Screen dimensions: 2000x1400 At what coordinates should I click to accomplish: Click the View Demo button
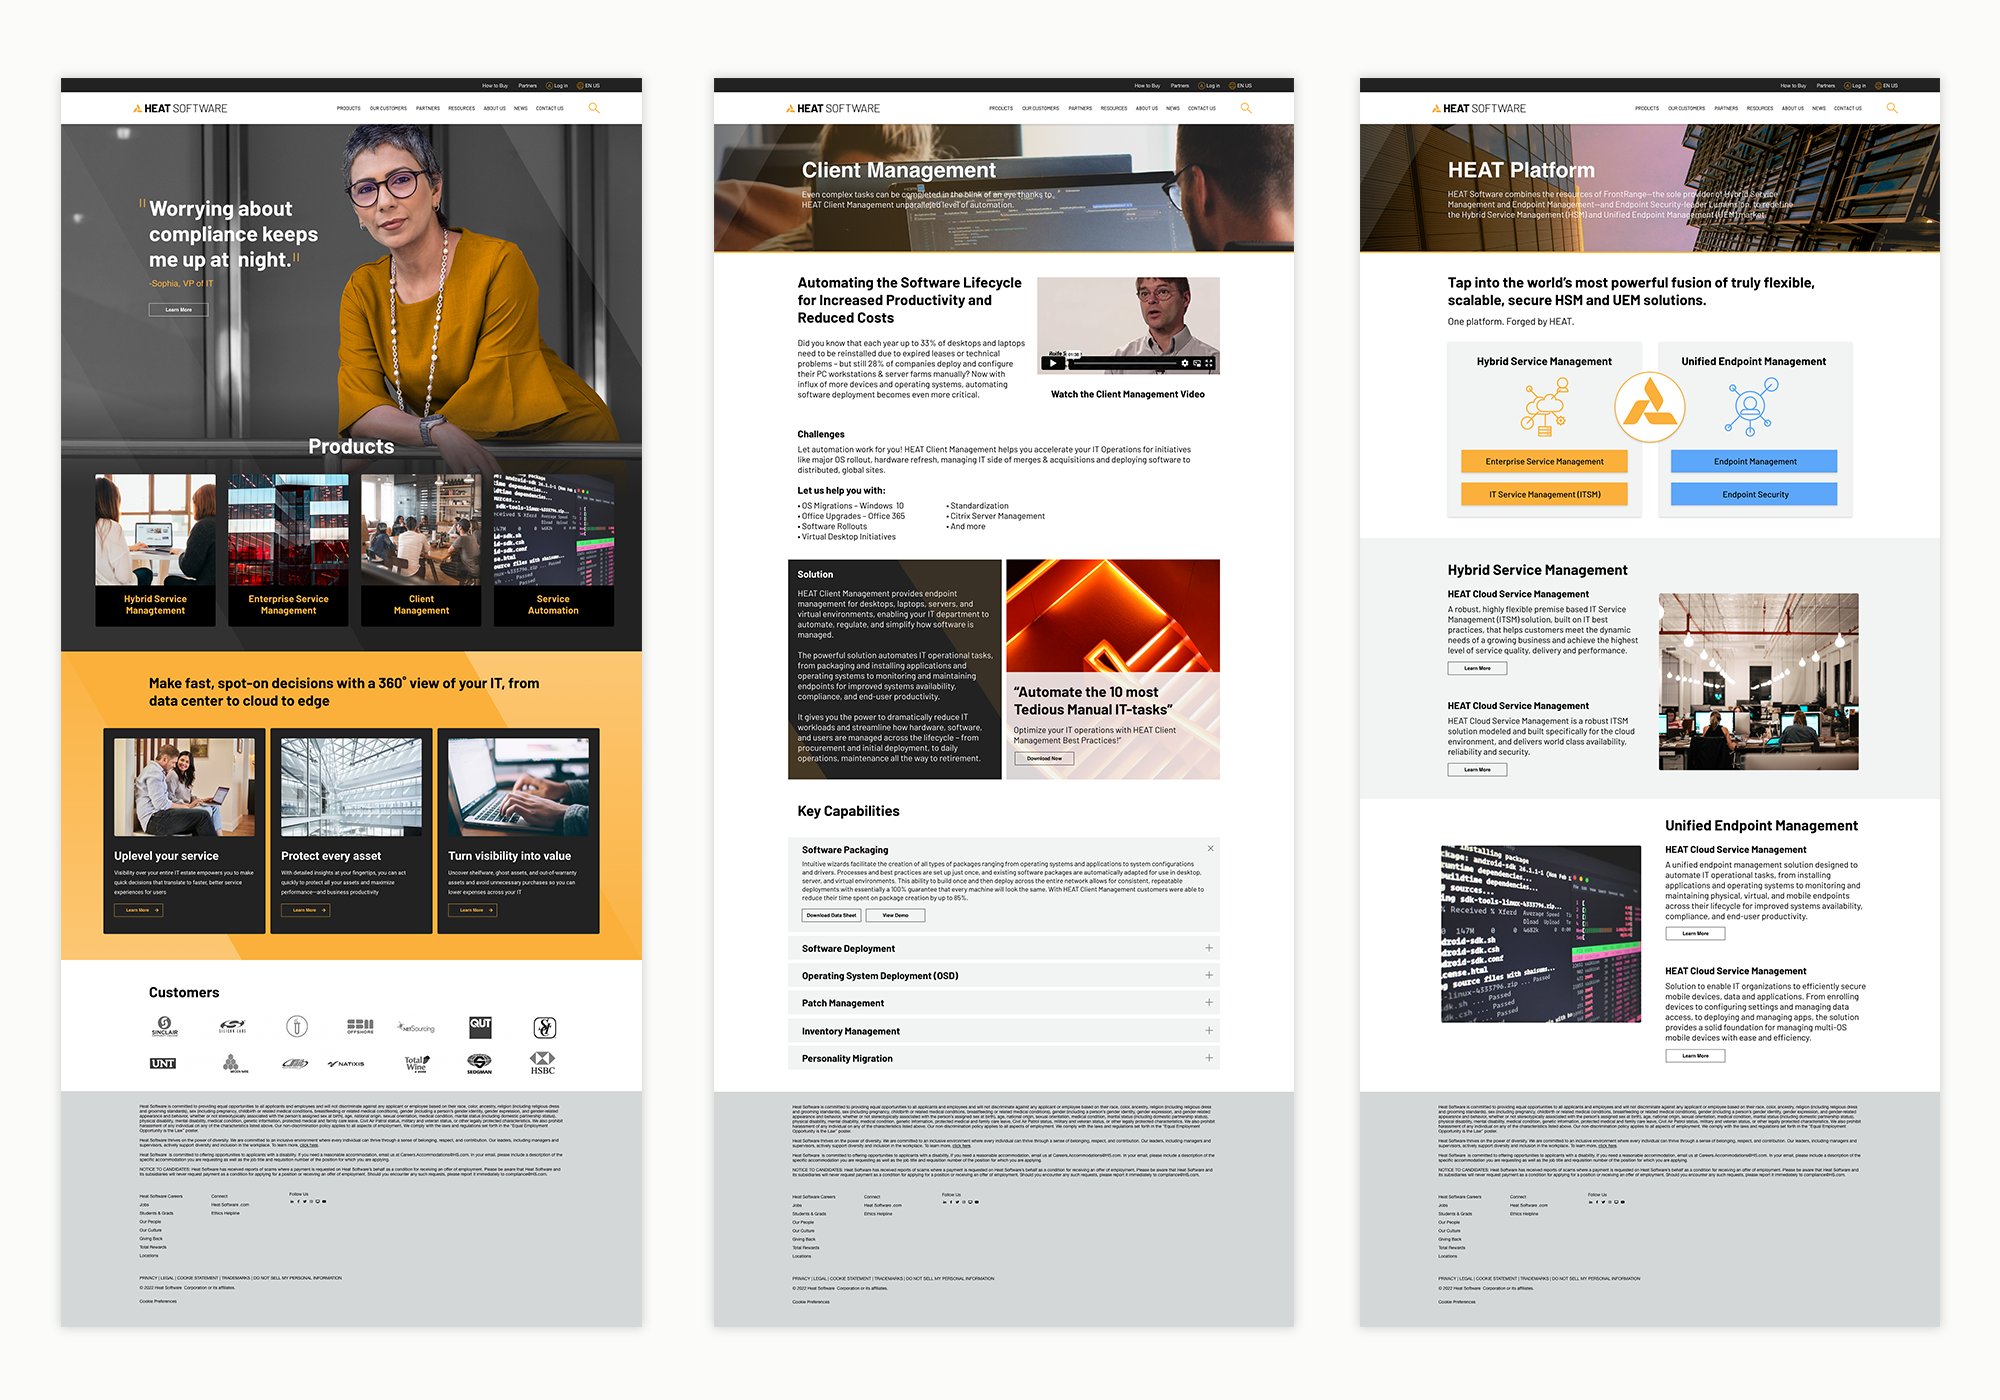pyautogui.click(x=895, y=915)
